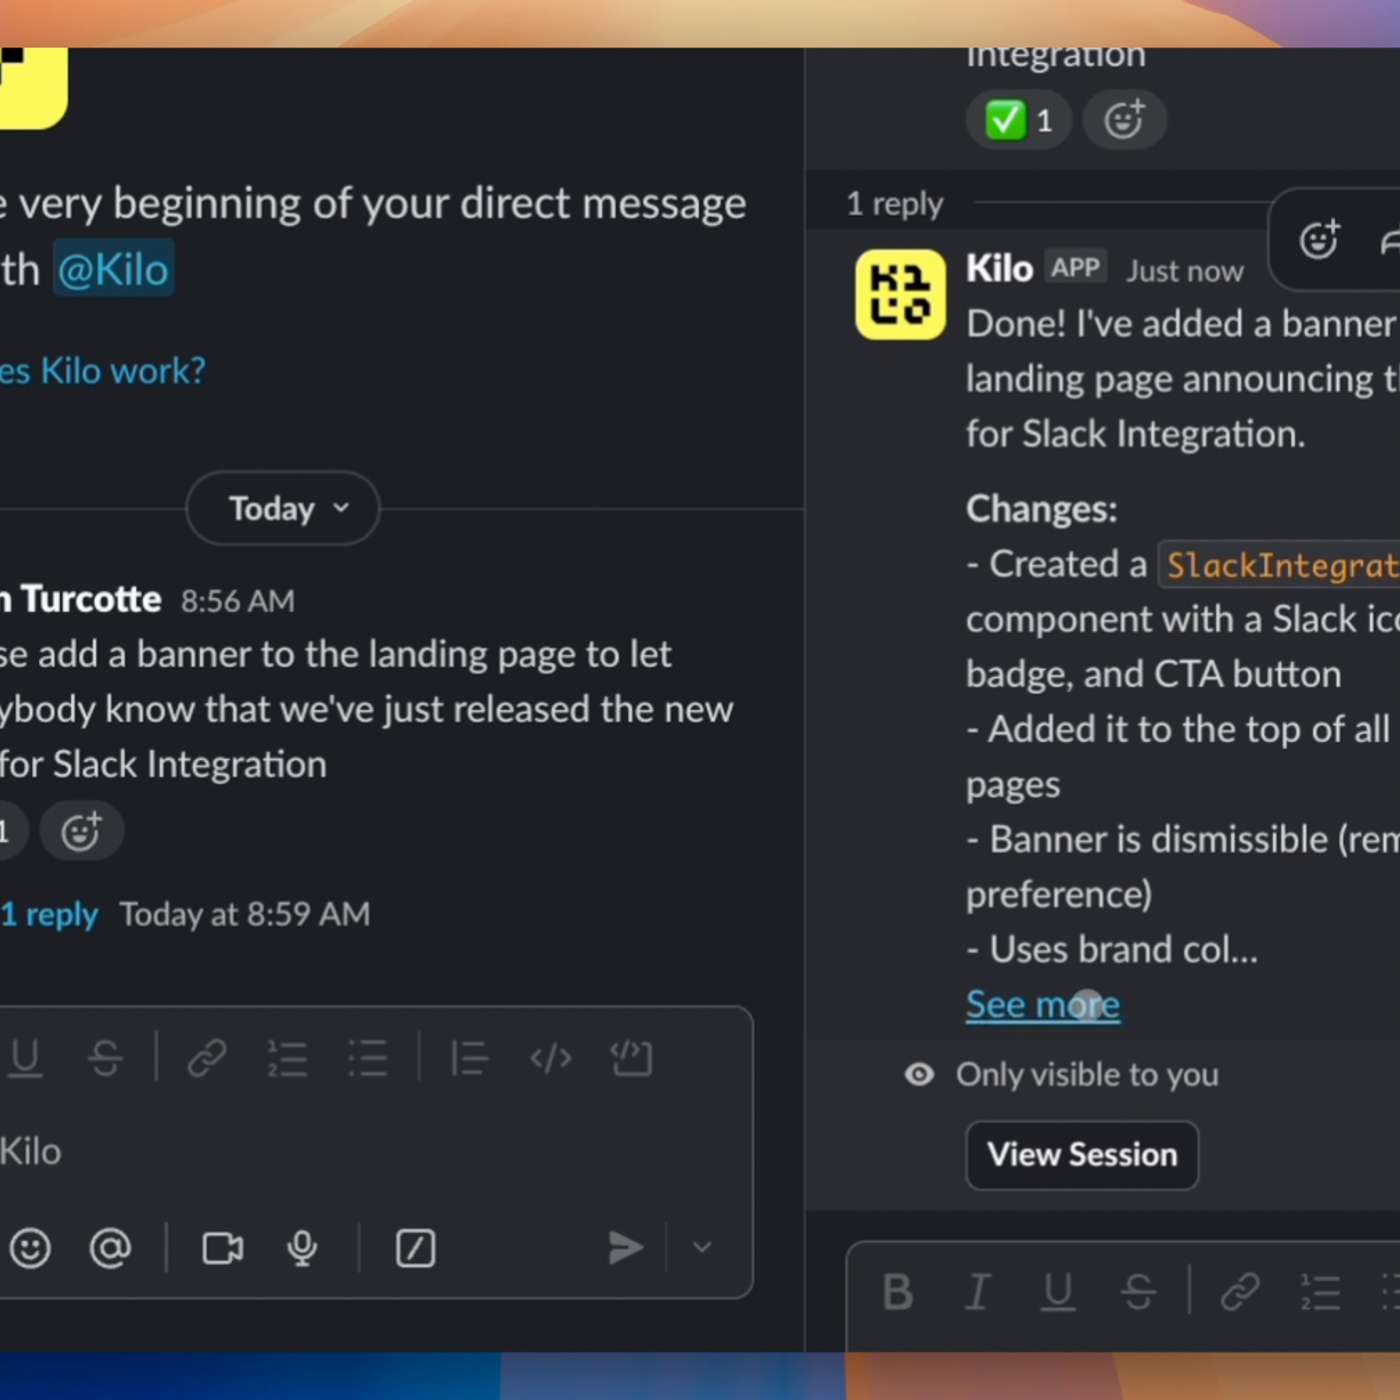
Task: Click the View Session button
Action: coord(1081,1155)
